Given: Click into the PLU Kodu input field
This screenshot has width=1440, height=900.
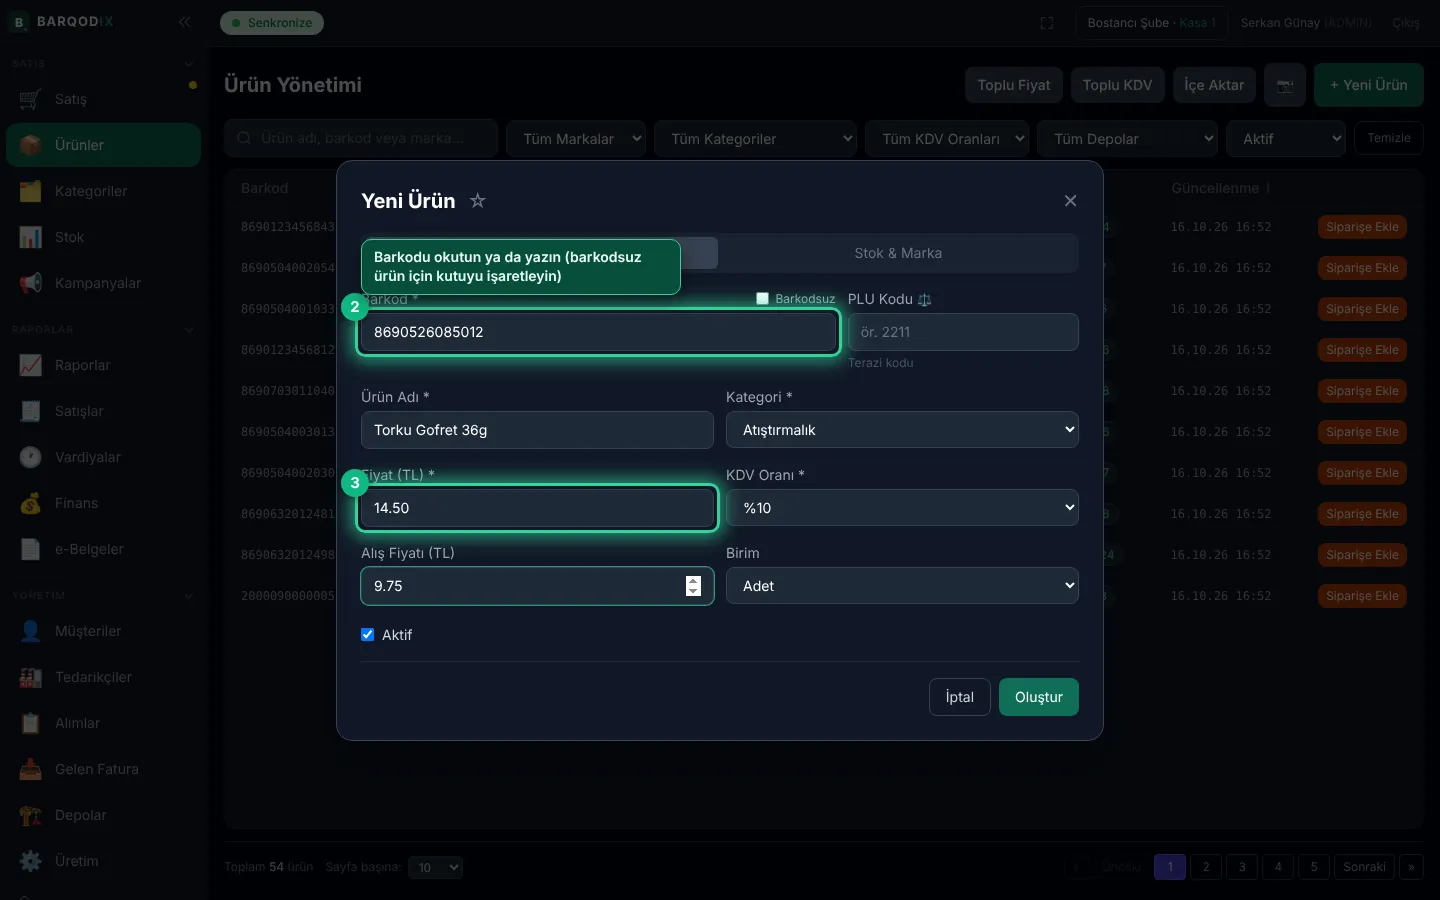Looking at the screenshot, I should (x=963, y=332).
